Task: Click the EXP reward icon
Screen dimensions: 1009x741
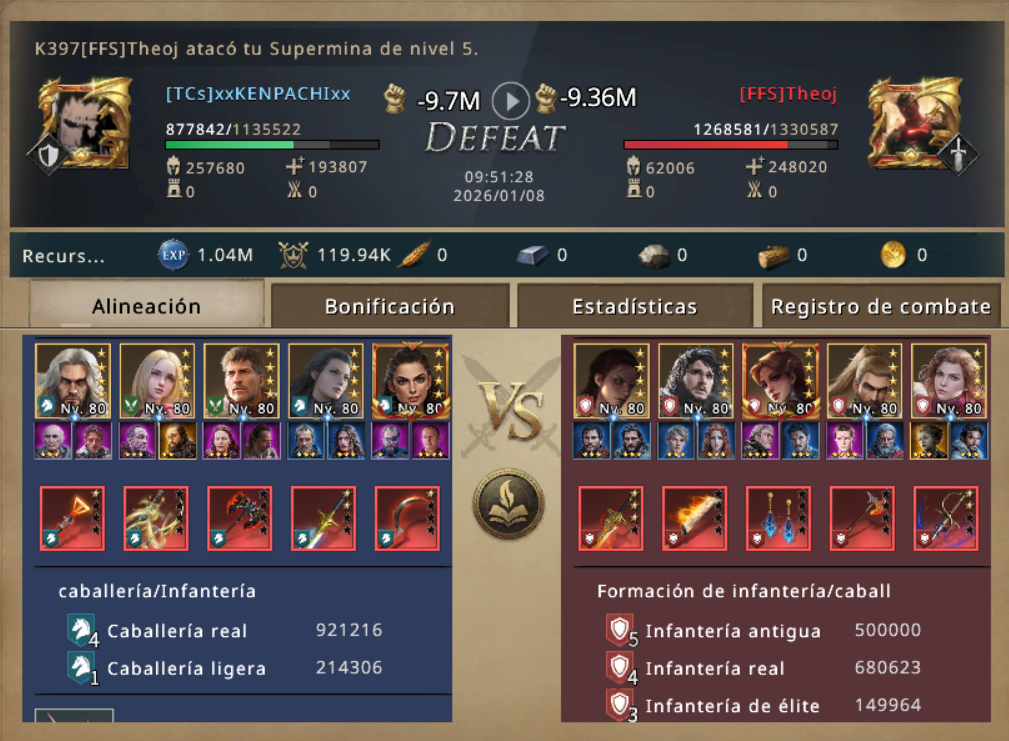Action: tap(172, 255)
